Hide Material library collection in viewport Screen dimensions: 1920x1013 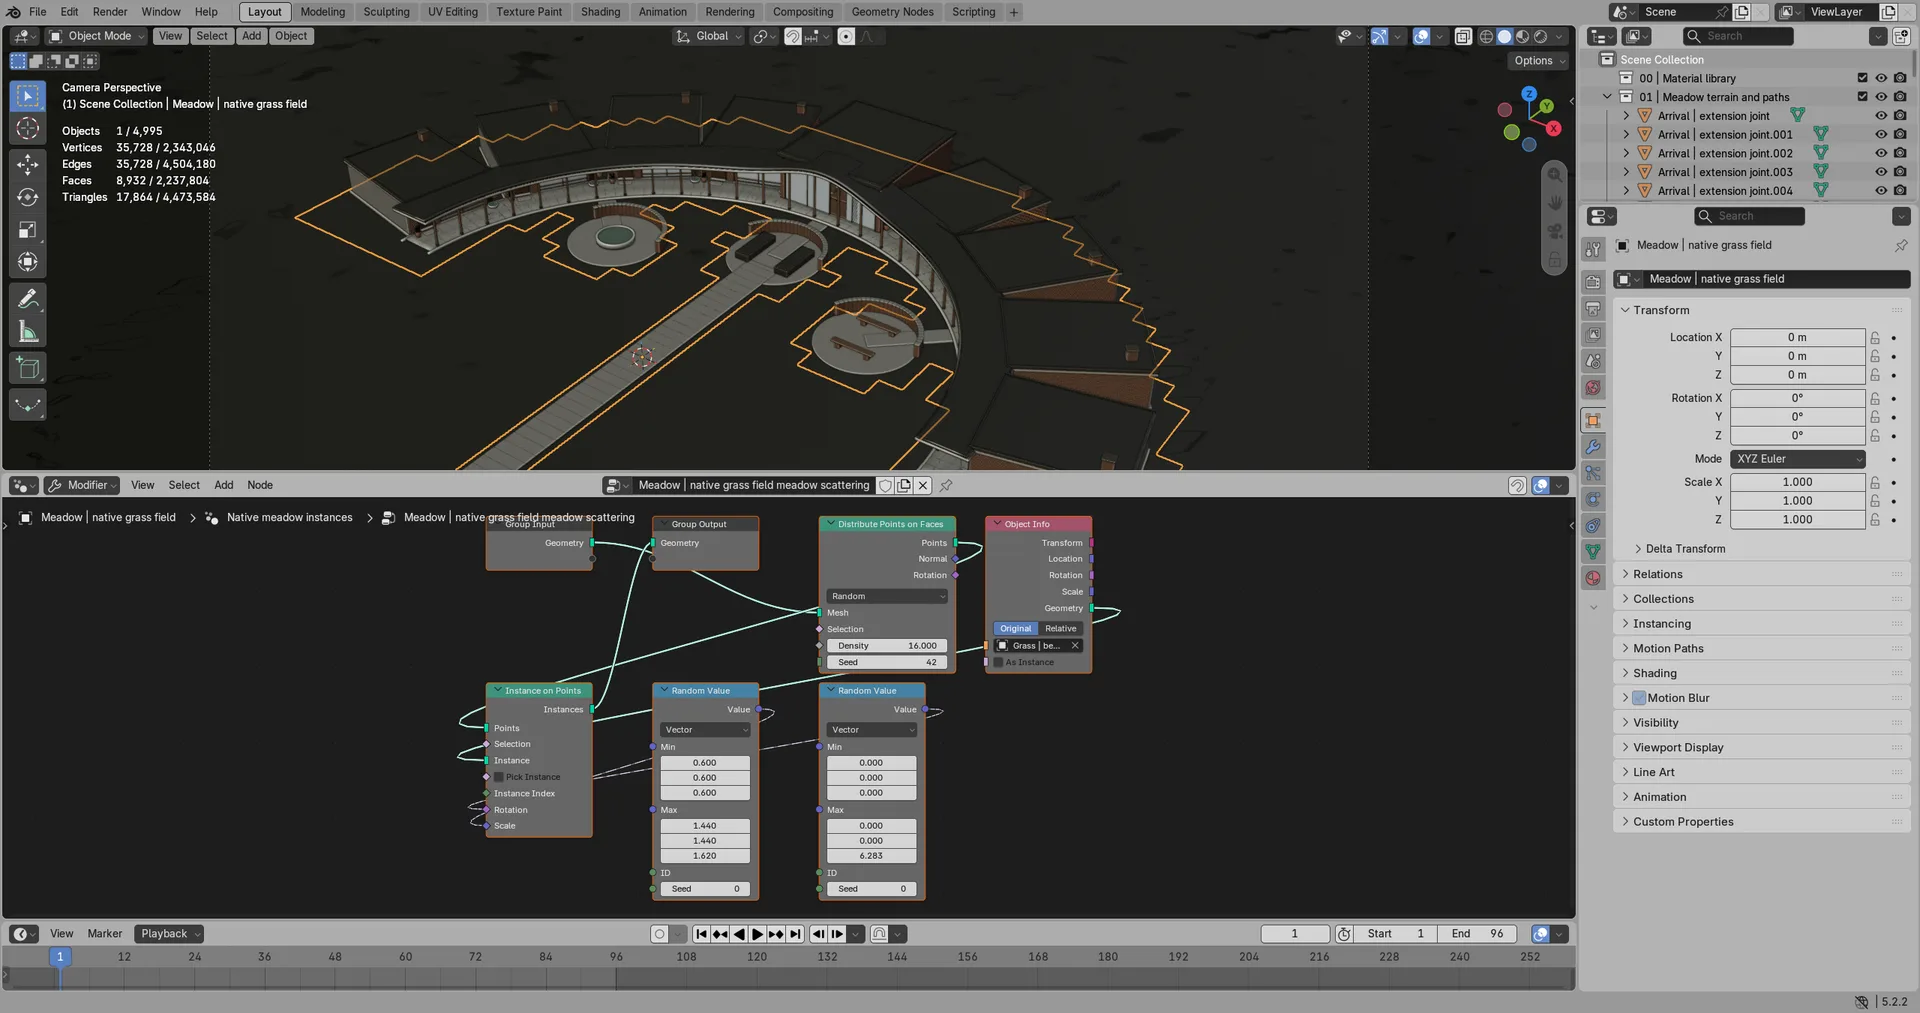coord(1881,78)
